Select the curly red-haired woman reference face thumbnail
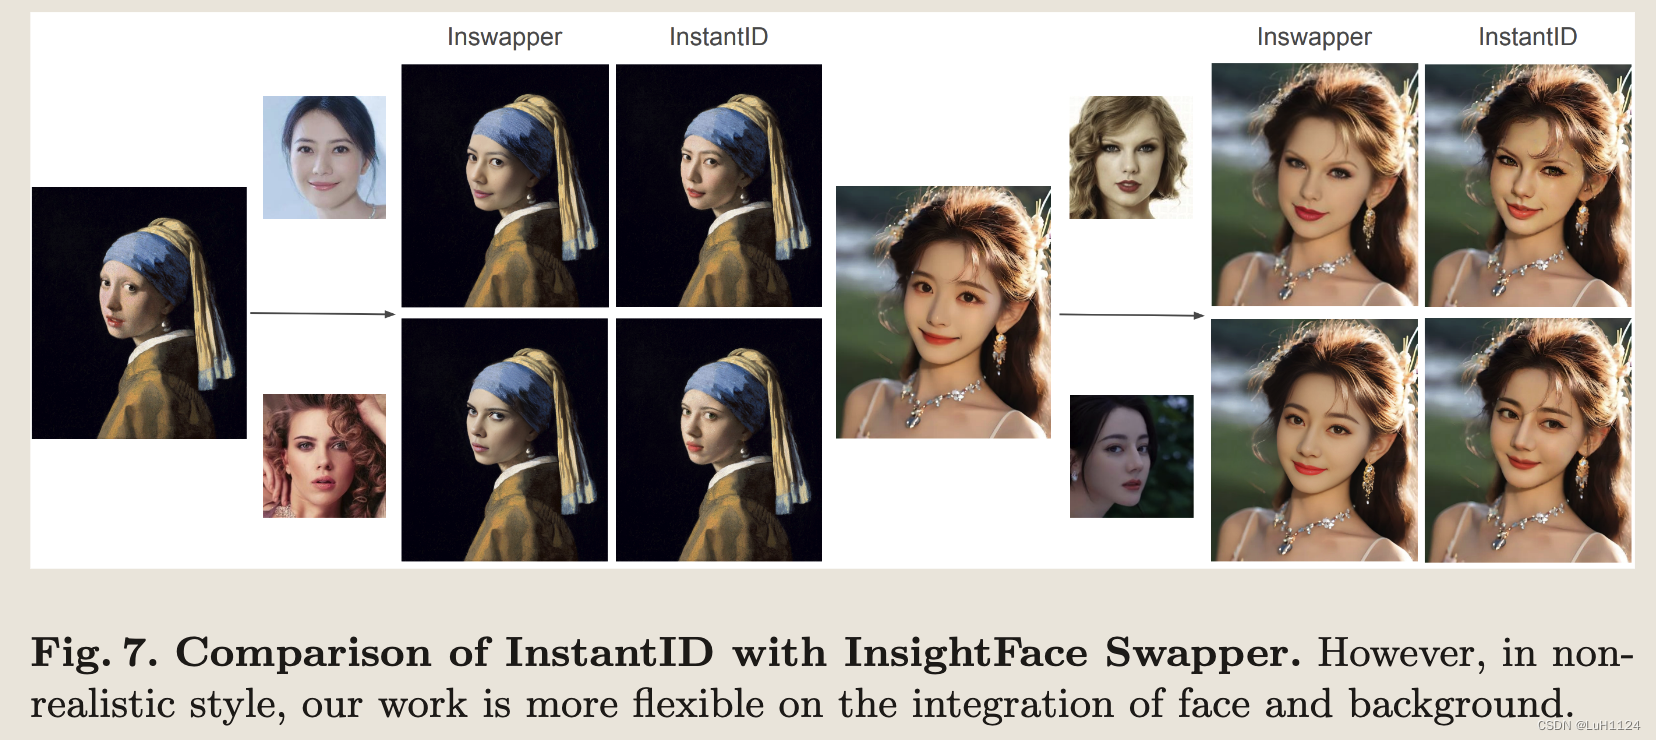Image resolution: width=1656 pixels, height=740 pixels. click(324, 456)
